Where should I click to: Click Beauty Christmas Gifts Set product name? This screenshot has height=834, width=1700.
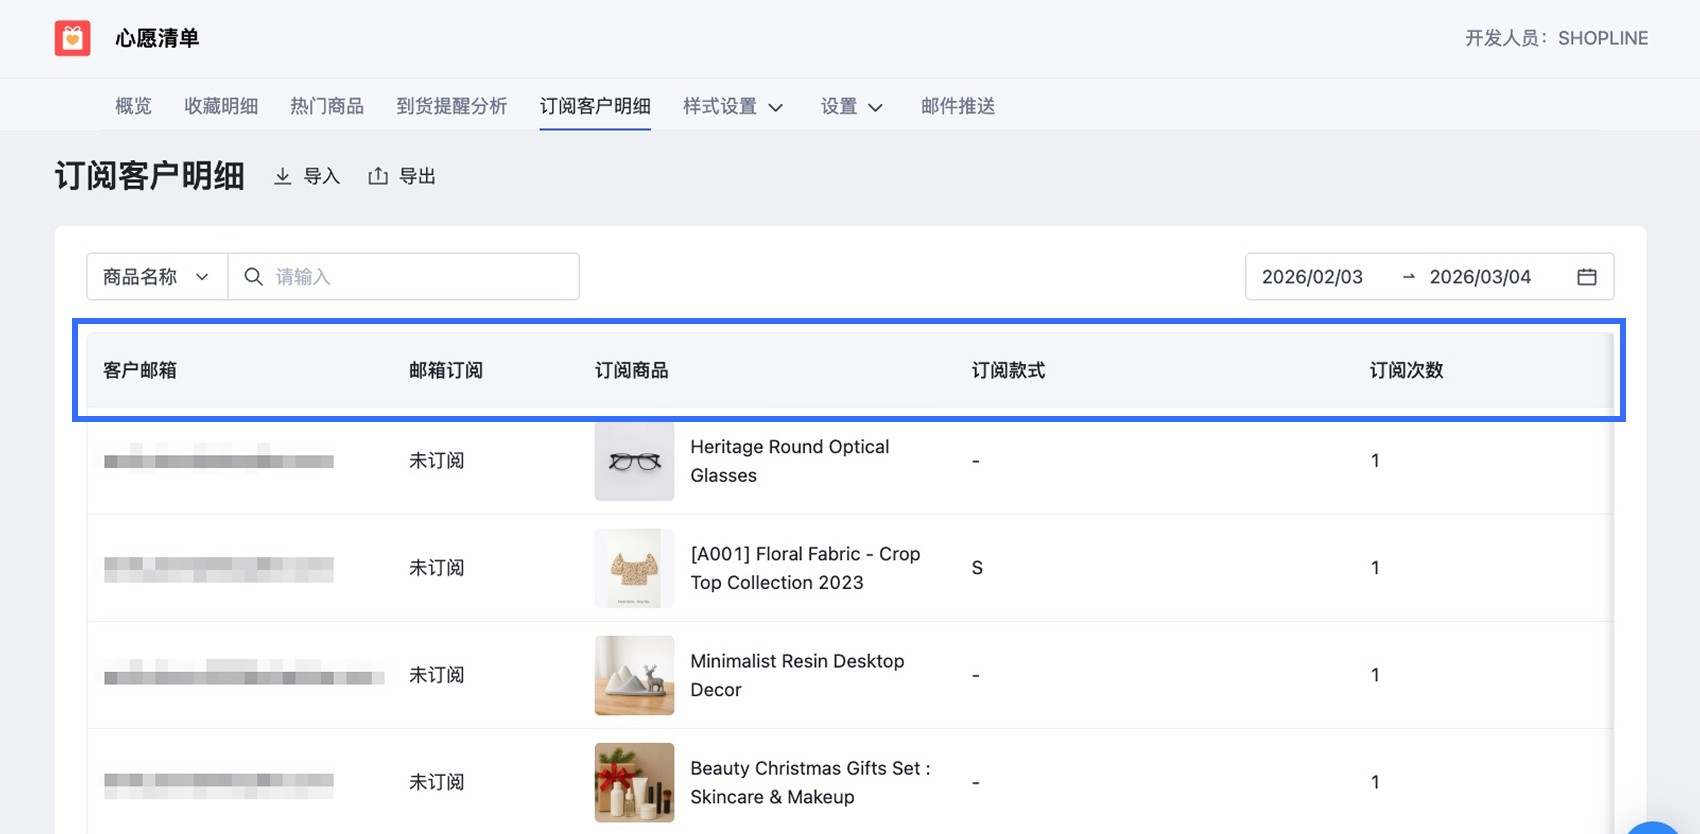[810, 782]
